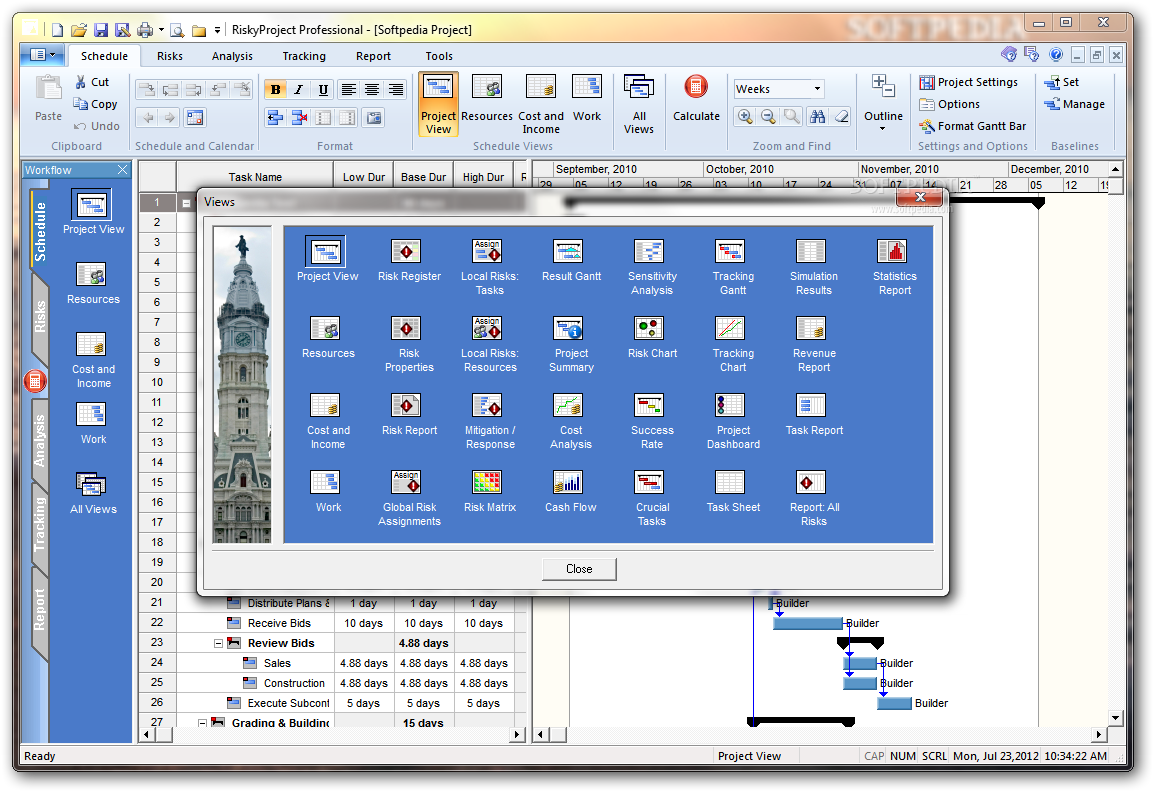Open Risk Register view in Views dialog

[x=409, y=261]
